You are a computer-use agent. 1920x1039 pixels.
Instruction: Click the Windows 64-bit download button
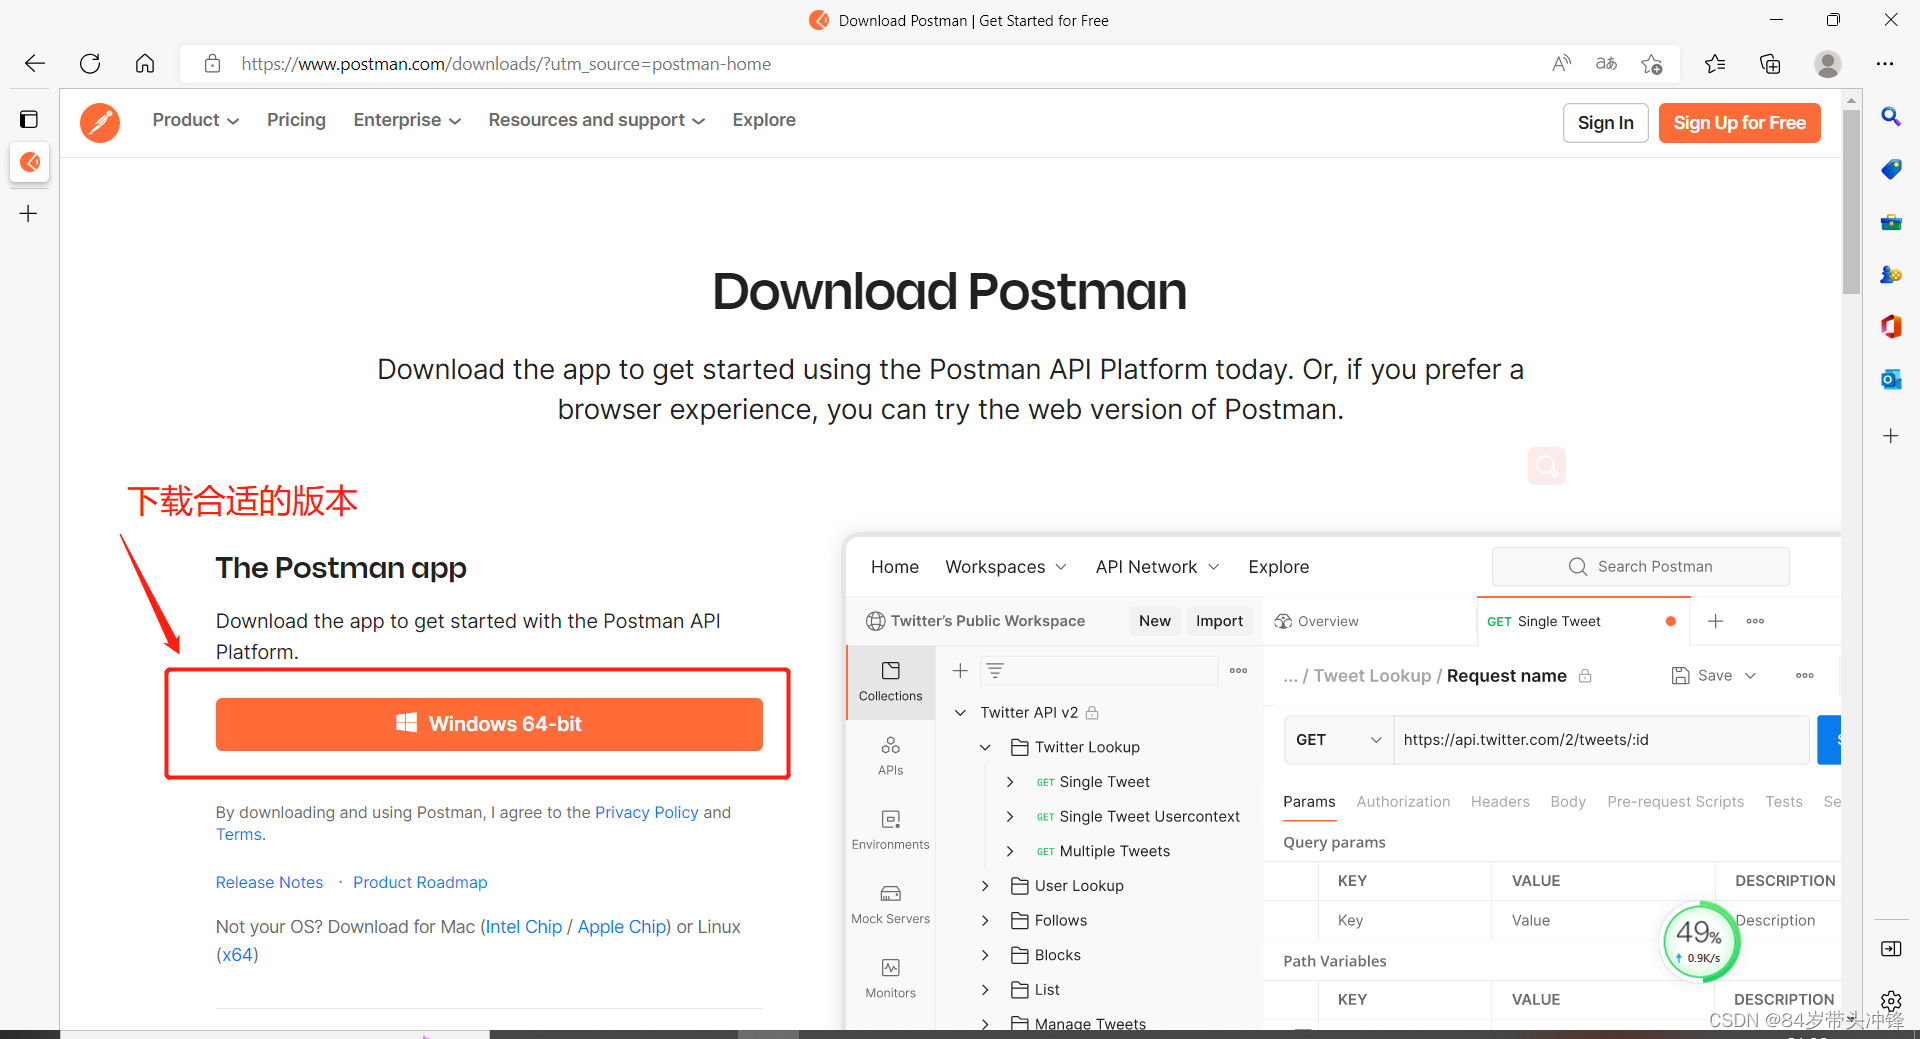[x=489, y=724]
